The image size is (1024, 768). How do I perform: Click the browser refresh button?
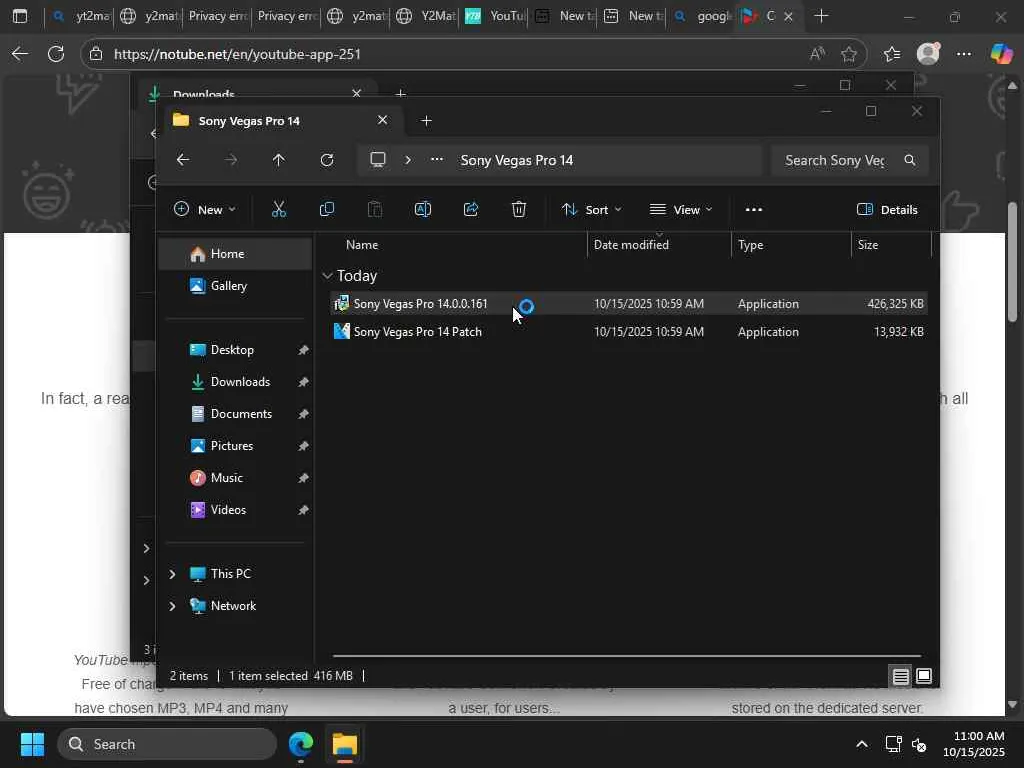(x=56, y=54)
